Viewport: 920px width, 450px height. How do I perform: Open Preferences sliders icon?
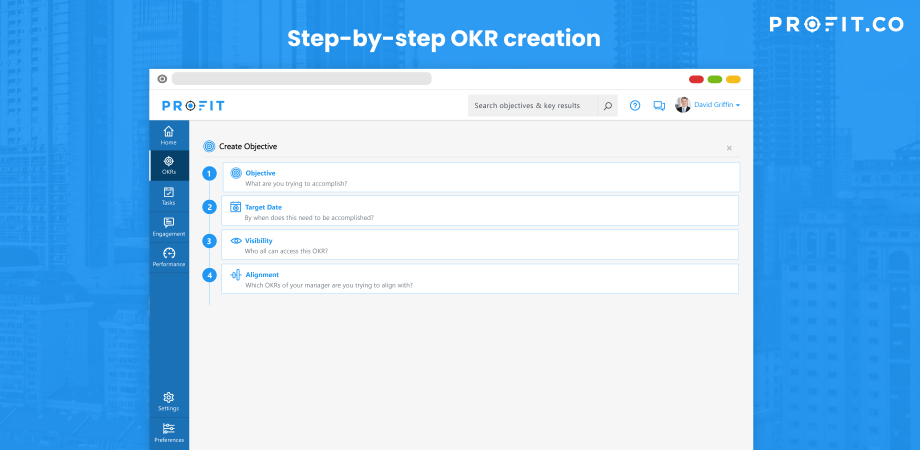[168, 428]
